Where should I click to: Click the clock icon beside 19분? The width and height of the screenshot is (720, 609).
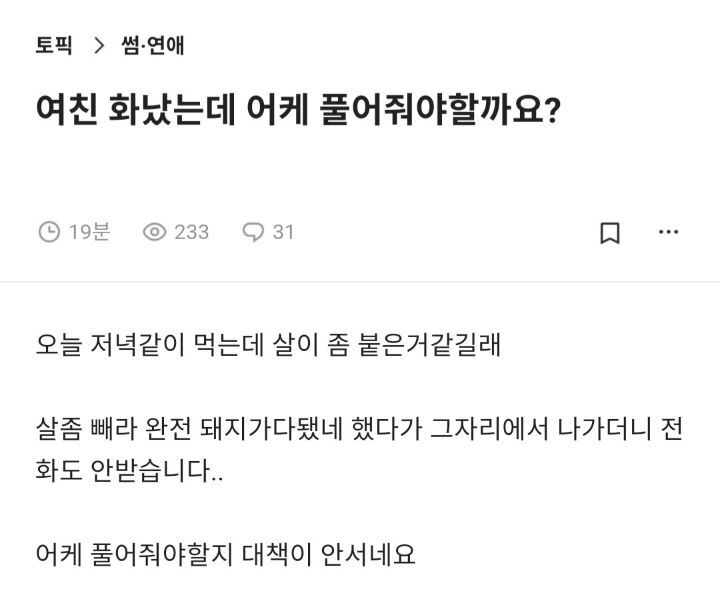coord(49,232)
